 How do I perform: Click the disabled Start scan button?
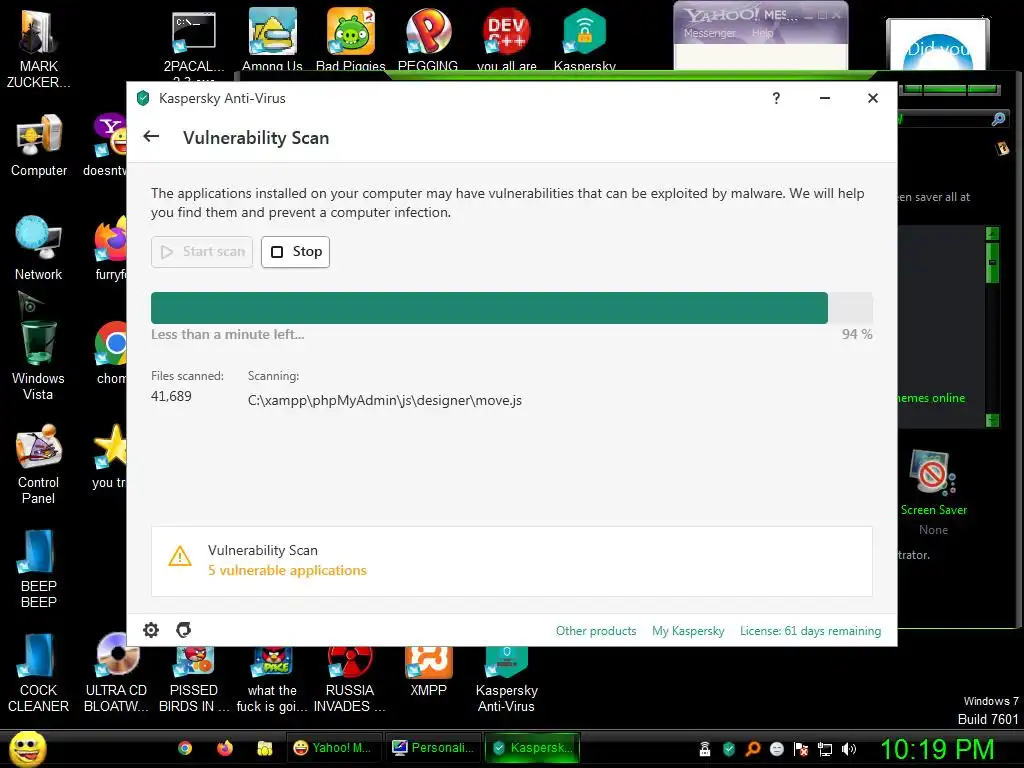click(x=202, y=251)
